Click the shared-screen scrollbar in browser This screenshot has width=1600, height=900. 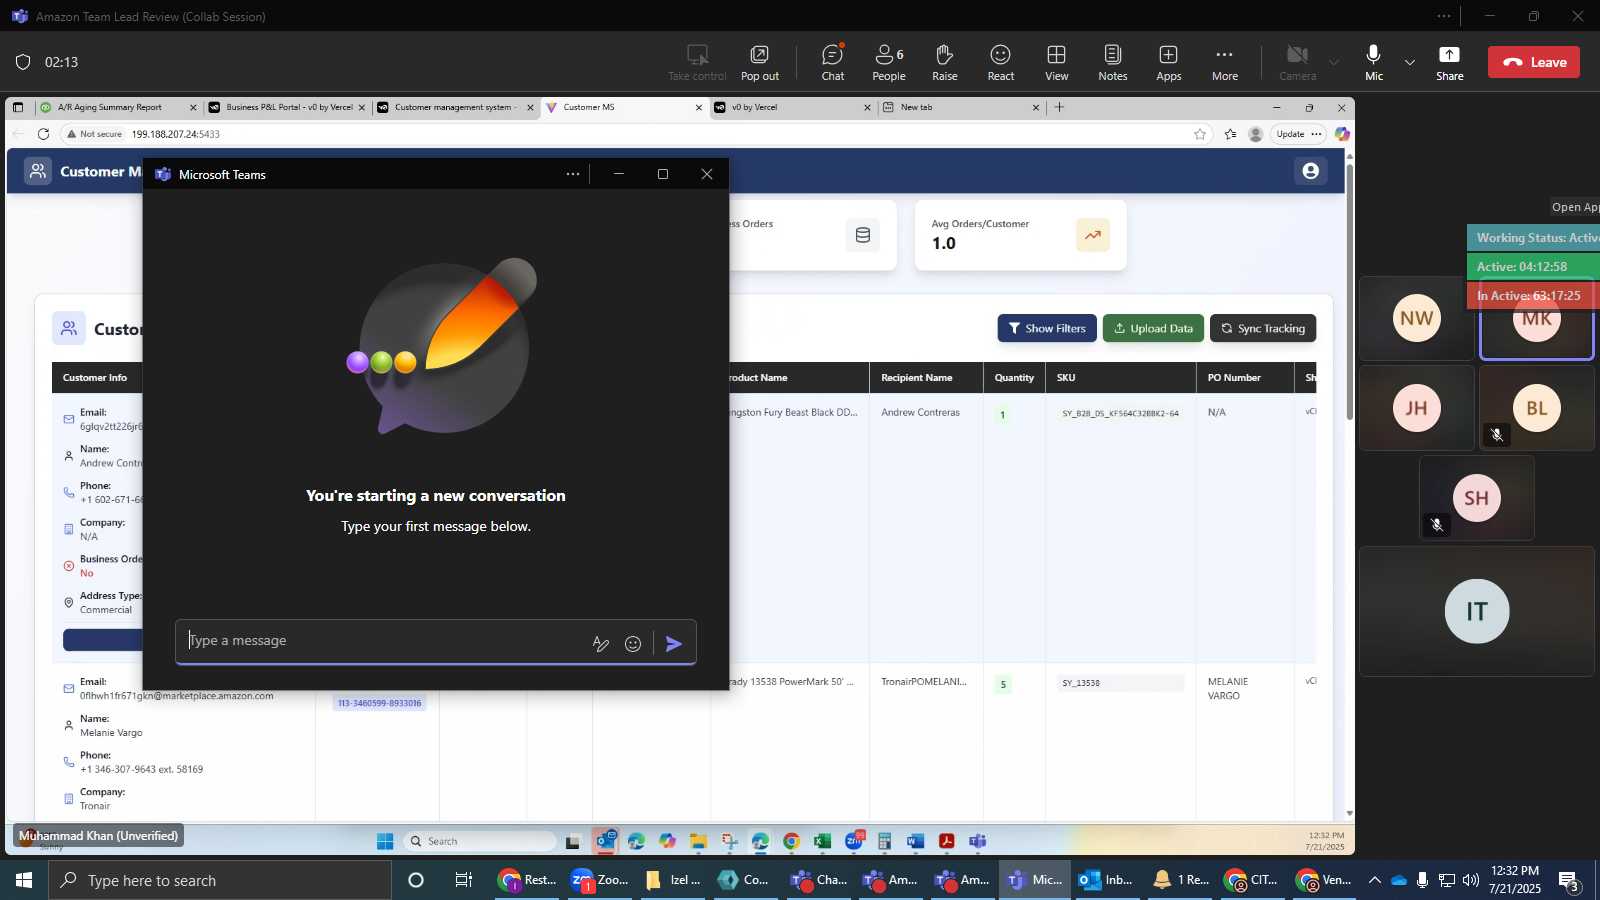(x=1349, y=290)
